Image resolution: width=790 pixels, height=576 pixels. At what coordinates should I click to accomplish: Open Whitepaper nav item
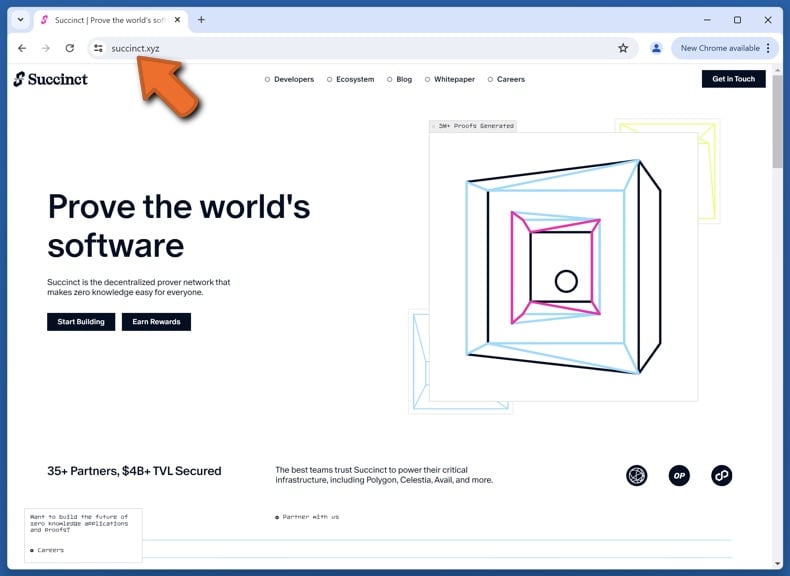pos(450,80)
